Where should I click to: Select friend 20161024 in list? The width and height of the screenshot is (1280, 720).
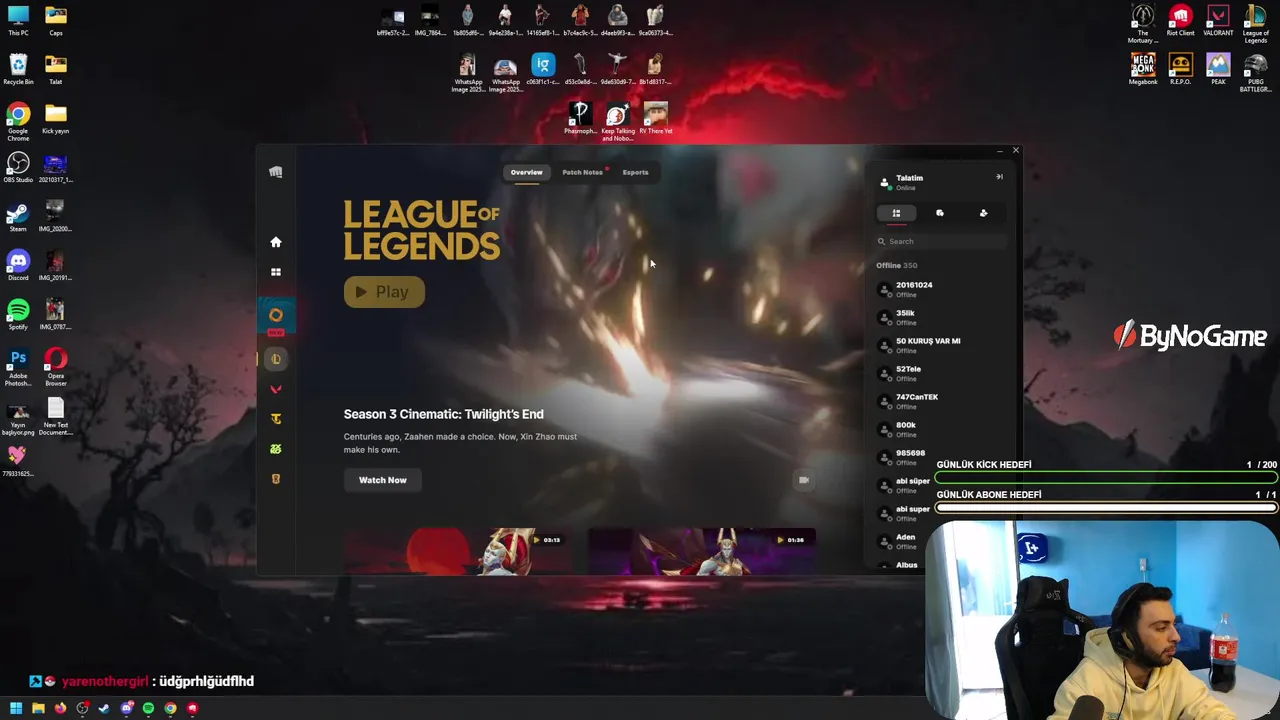pyautogui.click(x=941, y=289)
